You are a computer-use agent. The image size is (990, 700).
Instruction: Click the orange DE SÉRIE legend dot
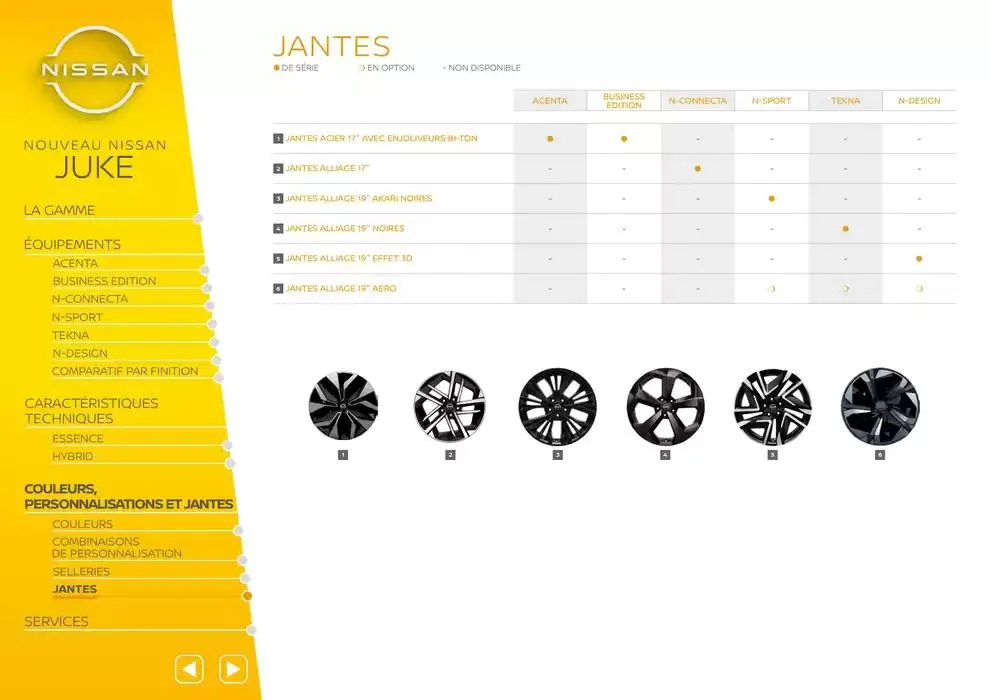pos(277,68)
